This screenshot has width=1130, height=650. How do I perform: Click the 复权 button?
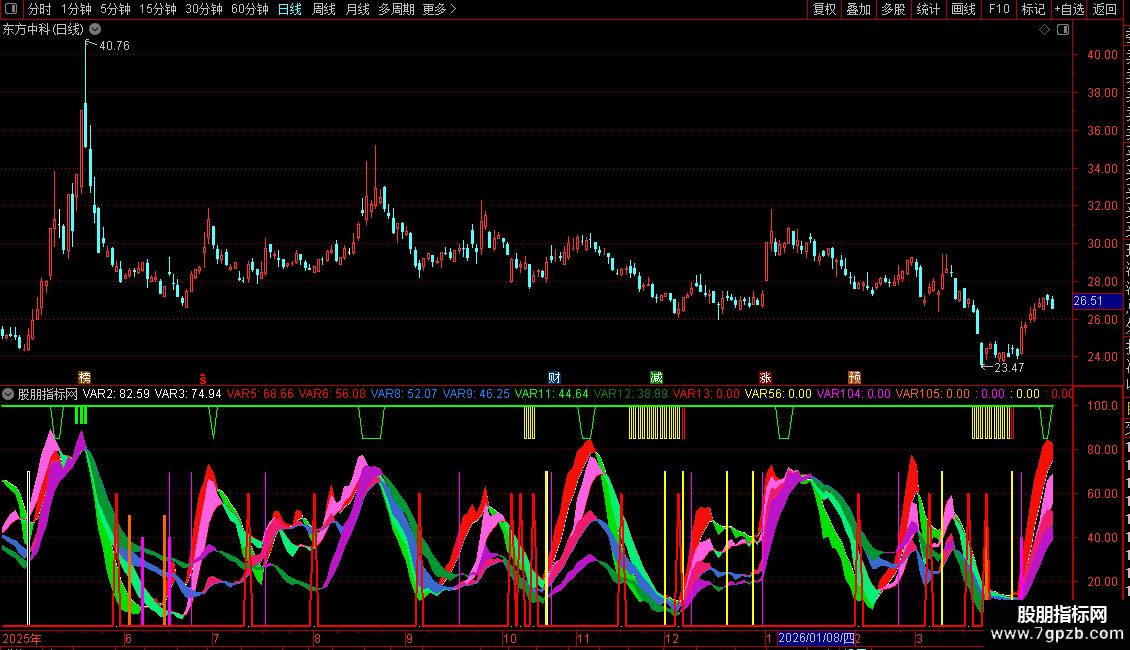(x=824, y=9)
